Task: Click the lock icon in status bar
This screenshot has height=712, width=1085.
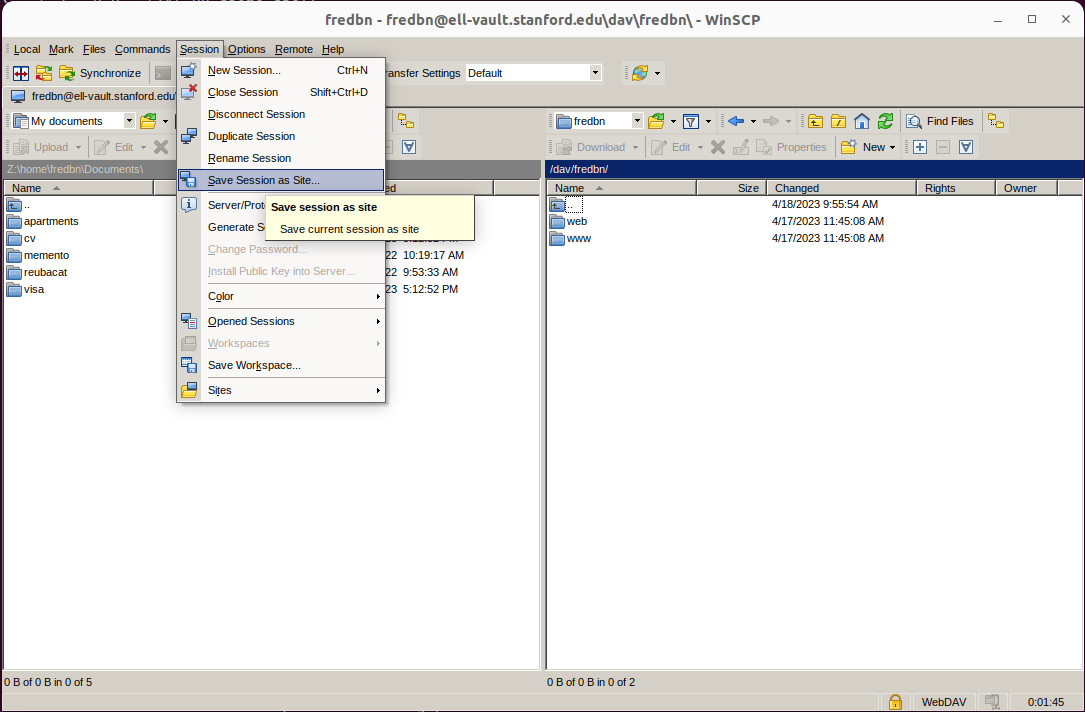Action: [895, 702]
